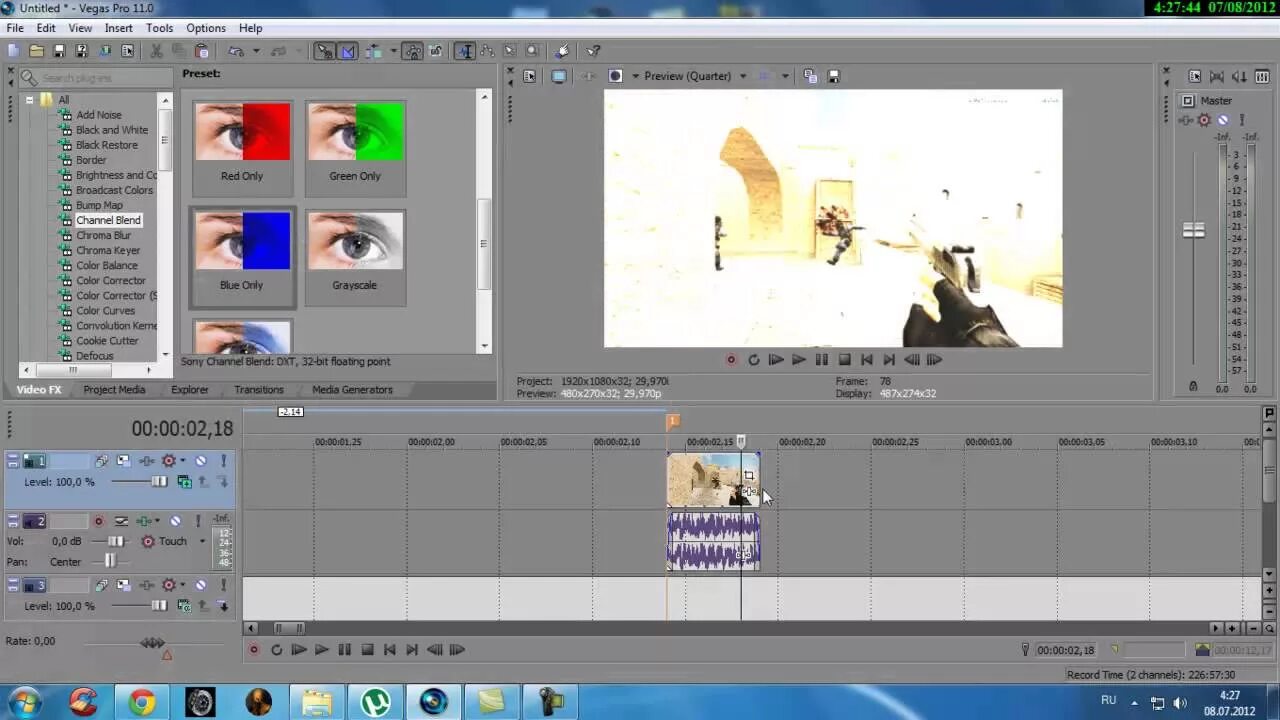Click the uTorrent icon in taskbar
The width and height of the screenshot is (1280, 720).
pos(375,702)
